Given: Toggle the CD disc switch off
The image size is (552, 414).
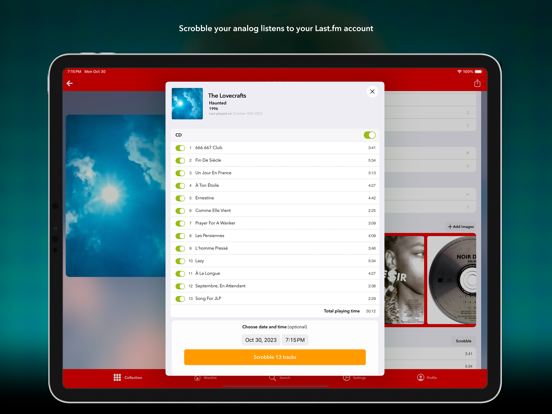Looking at the screenshot, I should click(370, 135).
